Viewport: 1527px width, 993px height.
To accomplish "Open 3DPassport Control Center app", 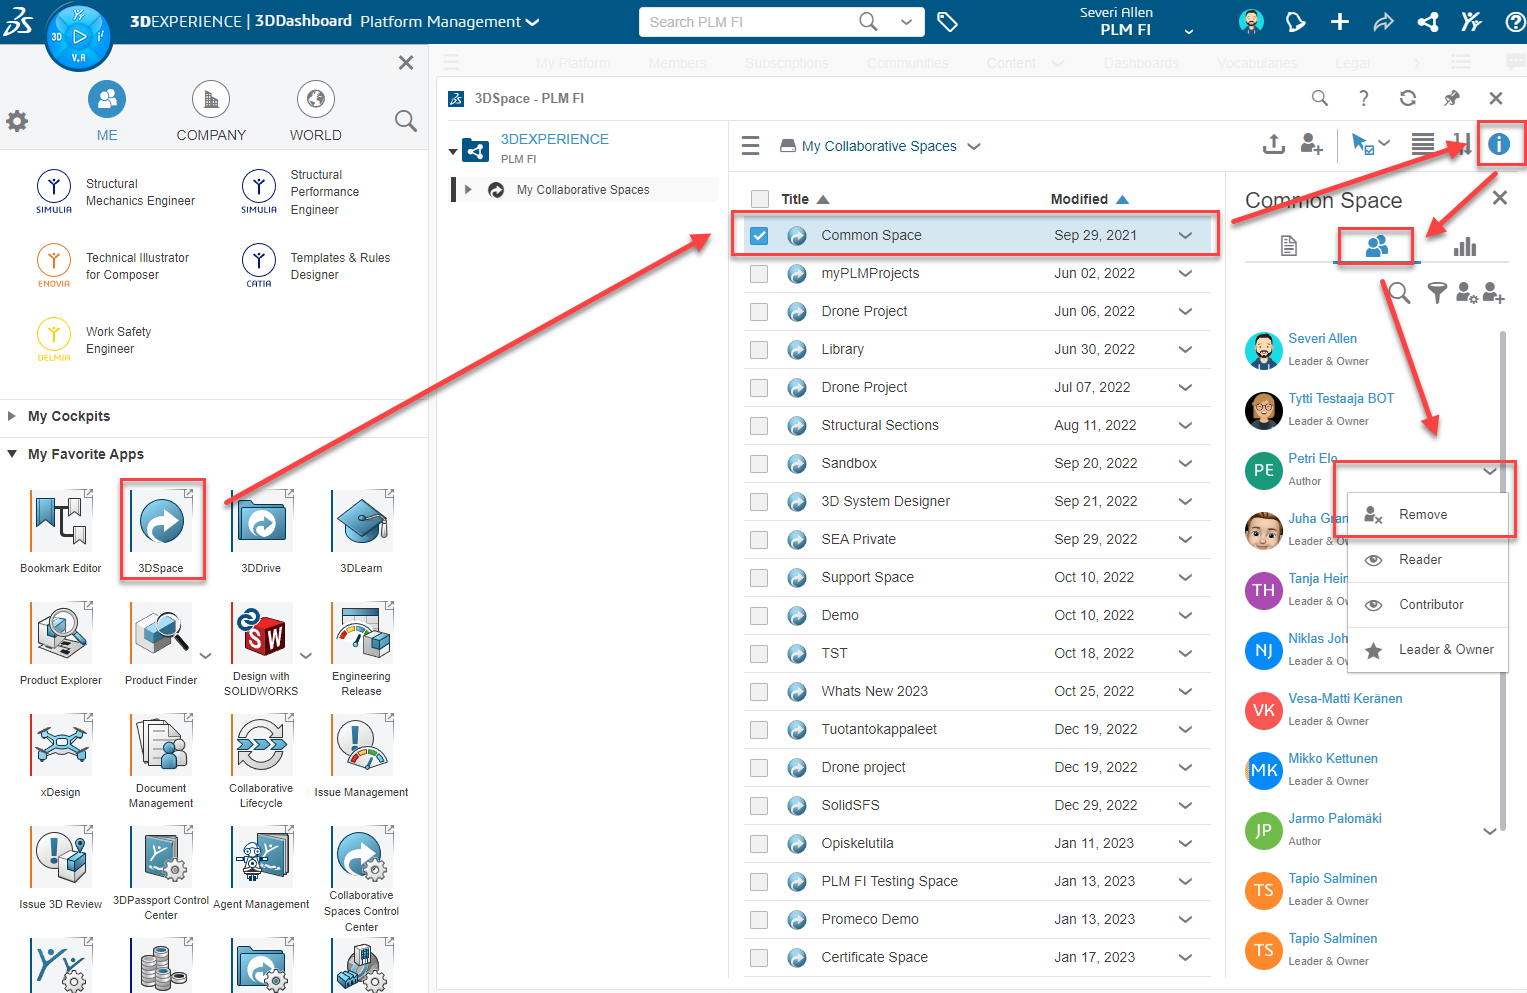I will coord(161,857).
